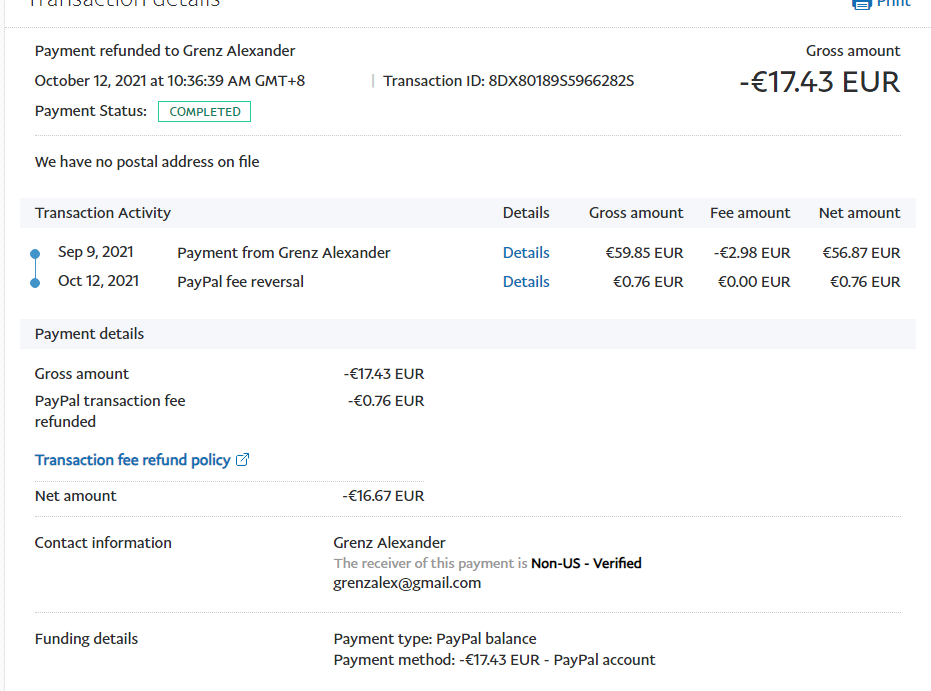931x691 pixels.
Task: Click the Funding details label
Action: pyautogui.click(x=86, y=639)
